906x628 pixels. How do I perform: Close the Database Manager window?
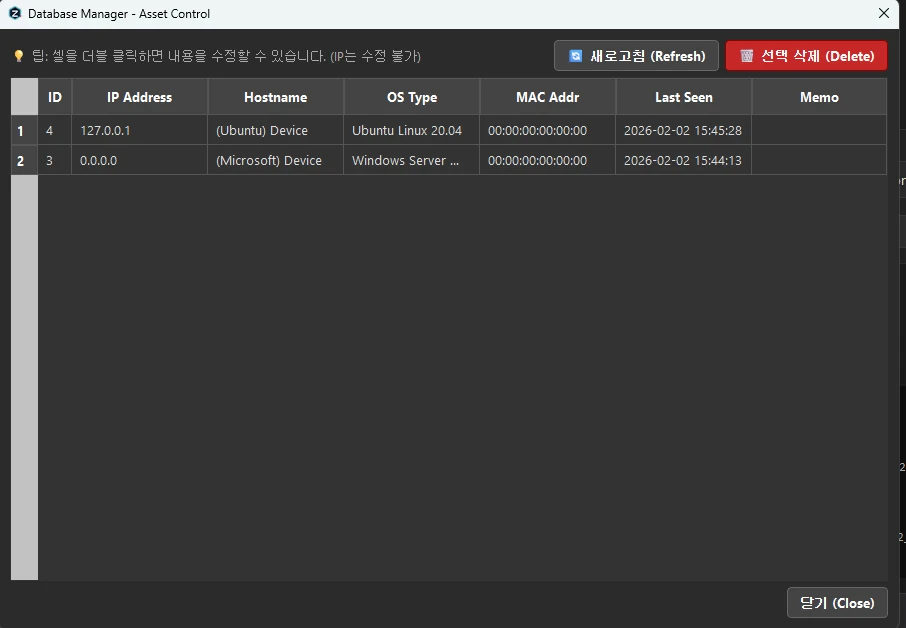(x=883, y=13)
